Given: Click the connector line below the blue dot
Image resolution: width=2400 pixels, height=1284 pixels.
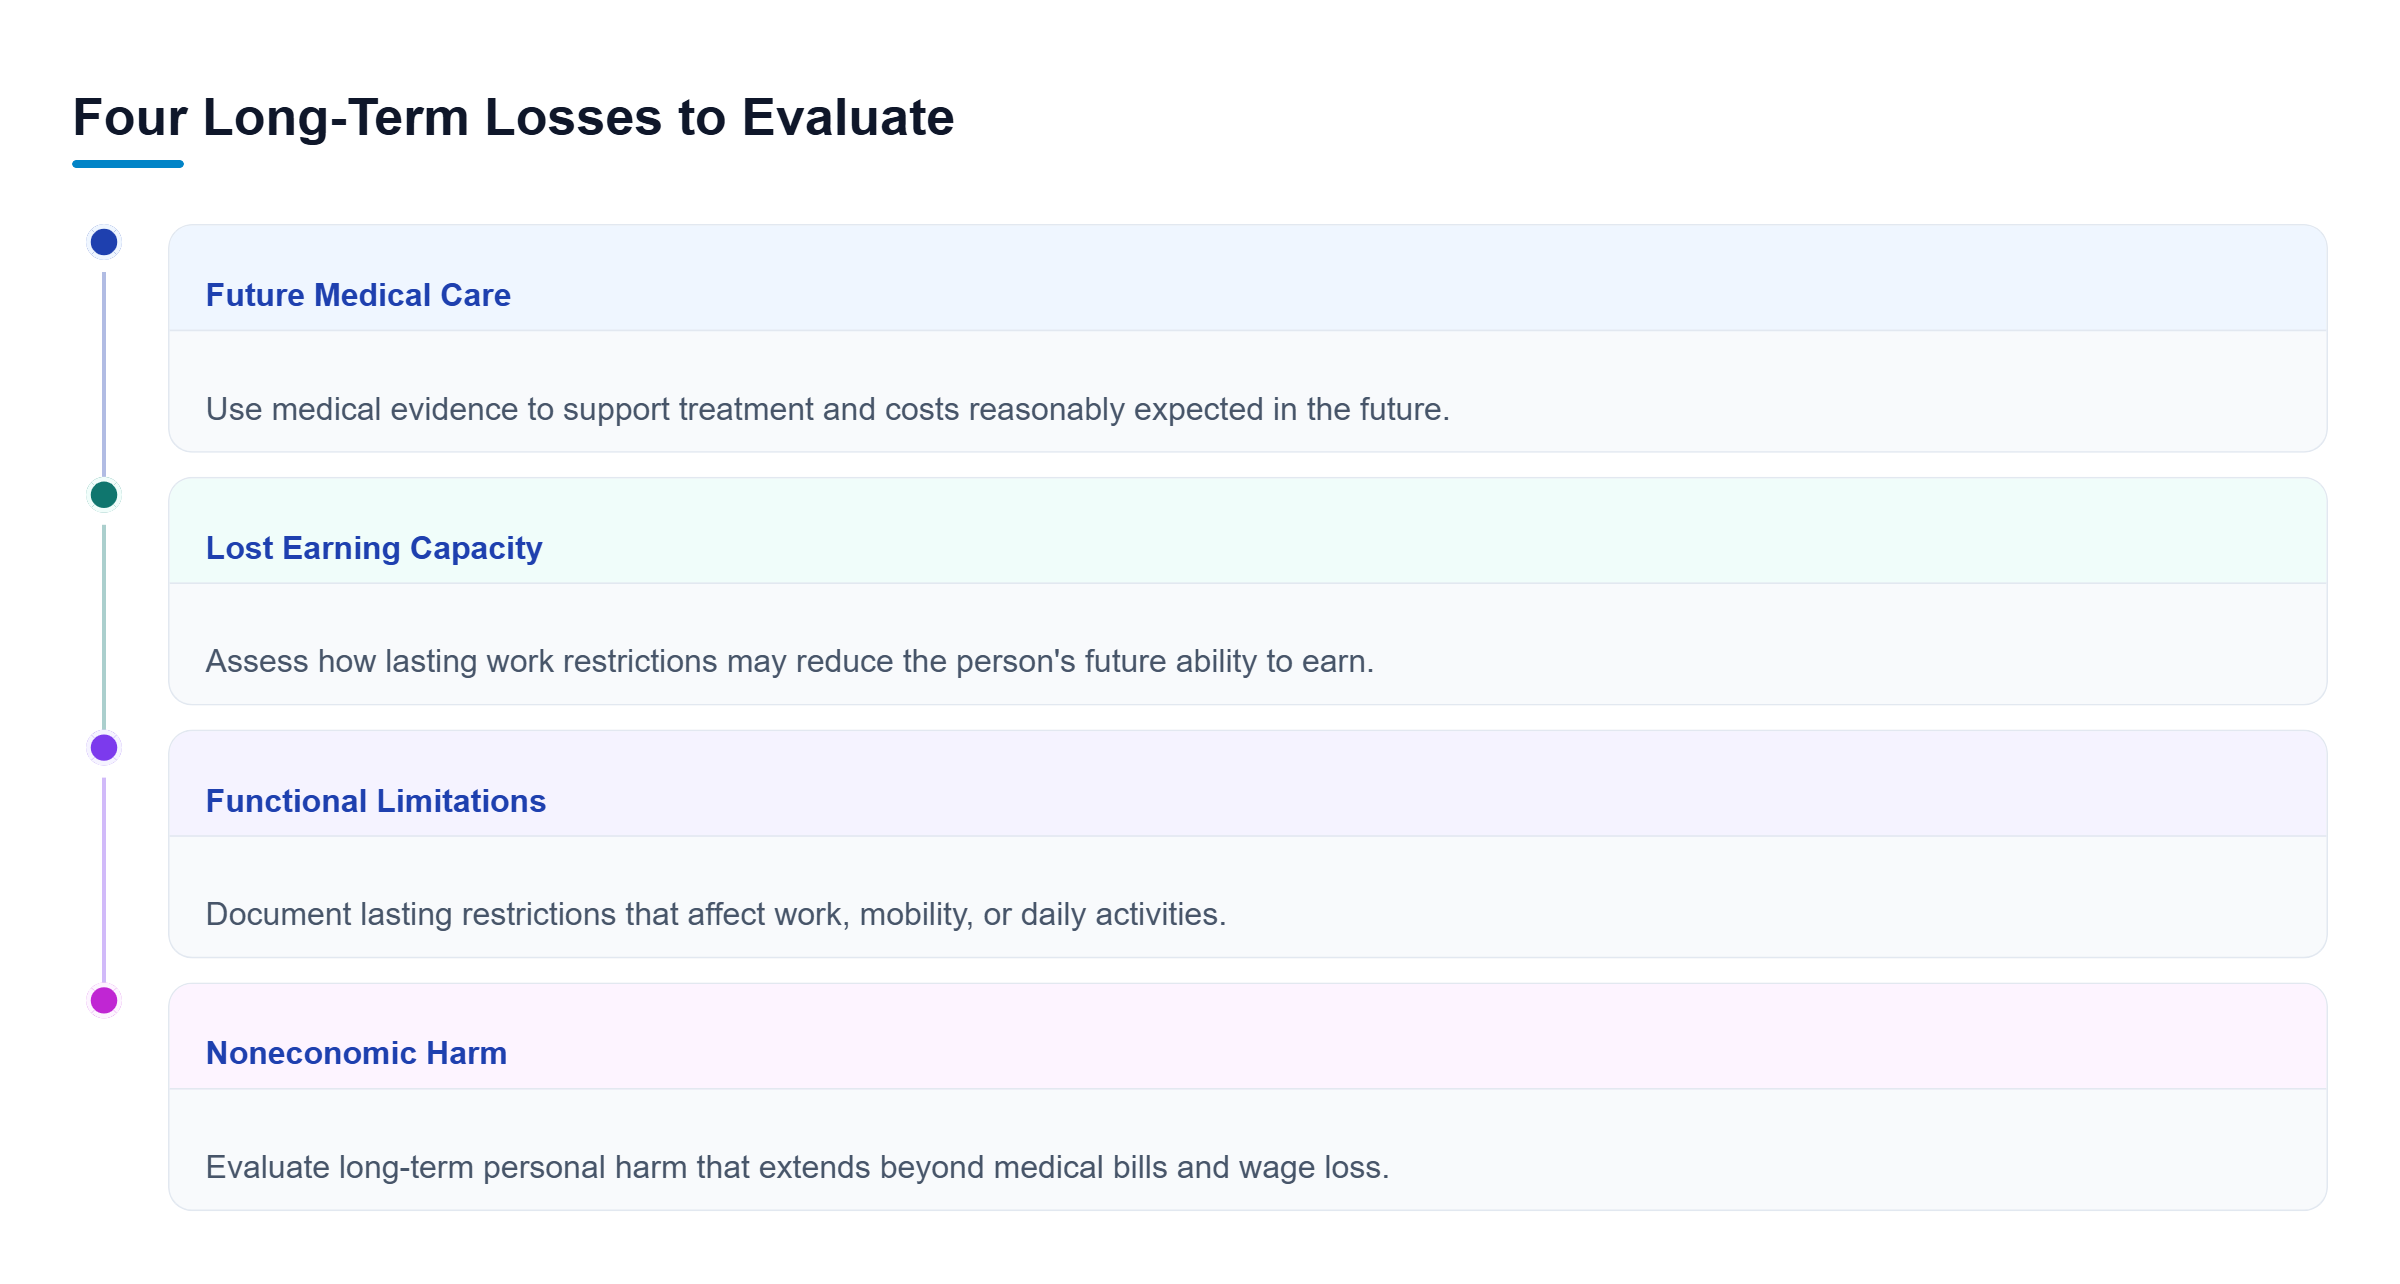Looking at the screenshot, I should click(x=104, y=374).
